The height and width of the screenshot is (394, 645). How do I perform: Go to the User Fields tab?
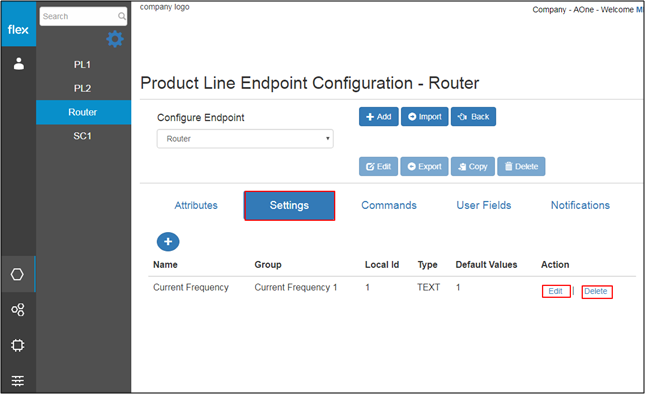point(484,205)
